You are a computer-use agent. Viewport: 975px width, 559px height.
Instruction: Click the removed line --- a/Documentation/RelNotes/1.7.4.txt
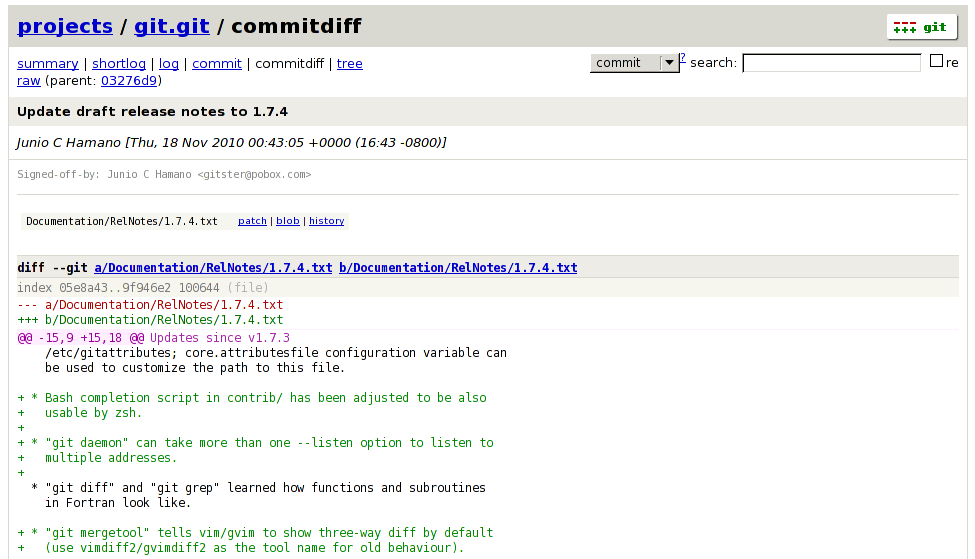(x=150, y=305)
